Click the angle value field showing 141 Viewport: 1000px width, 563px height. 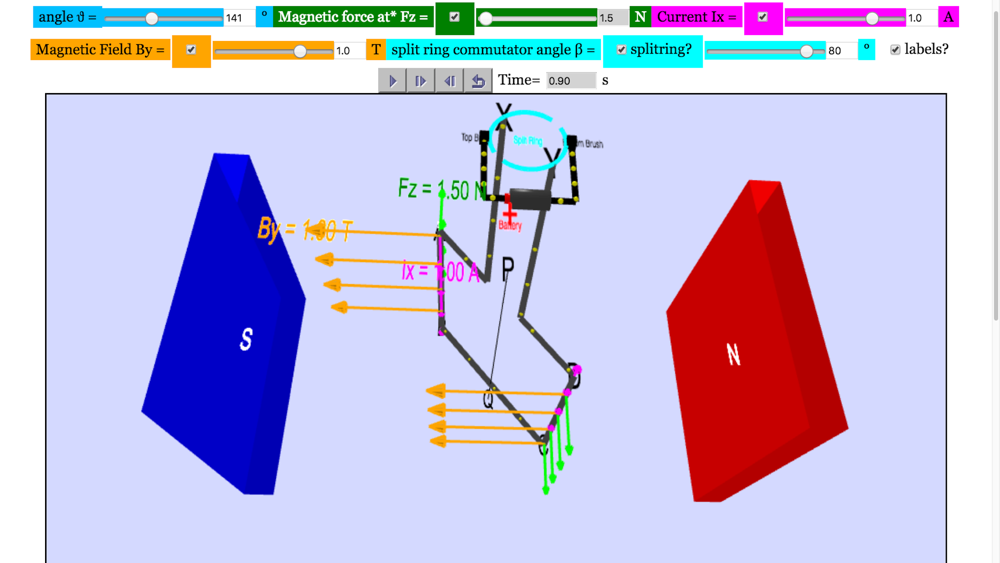[x=239, y=18]
